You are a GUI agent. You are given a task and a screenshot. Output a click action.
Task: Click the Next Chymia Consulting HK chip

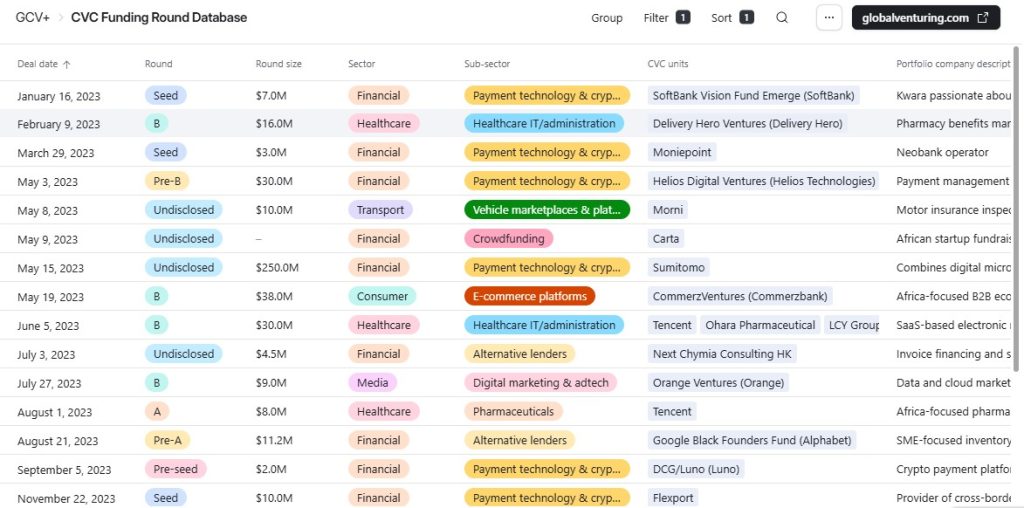(722, 353)
